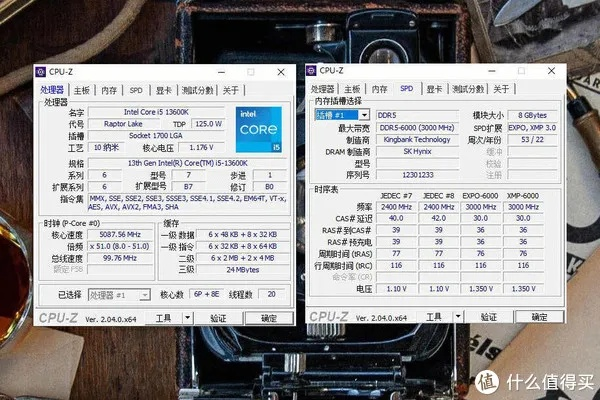Open 测试分数 tab in right CPU-Z window
Image resolution: width=600 pixels, height=400 pixels.
[468, 89]
